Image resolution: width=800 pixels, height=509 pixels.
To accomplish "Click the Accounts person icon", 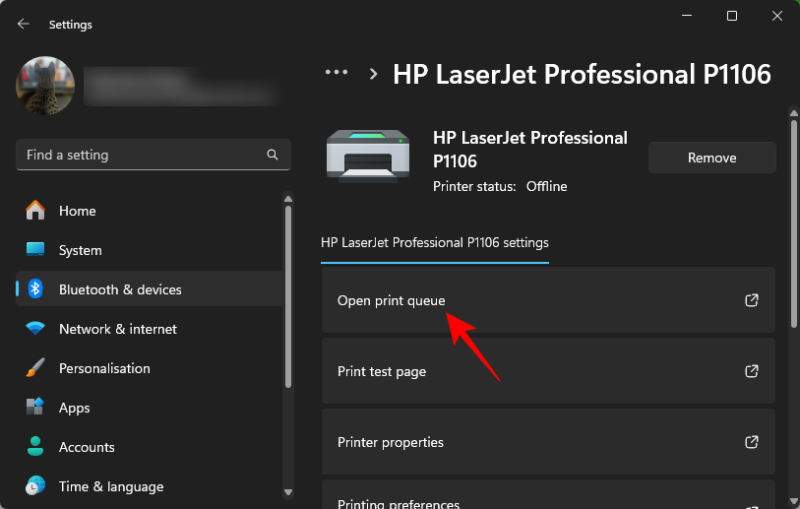I will (x=35, y=446).
